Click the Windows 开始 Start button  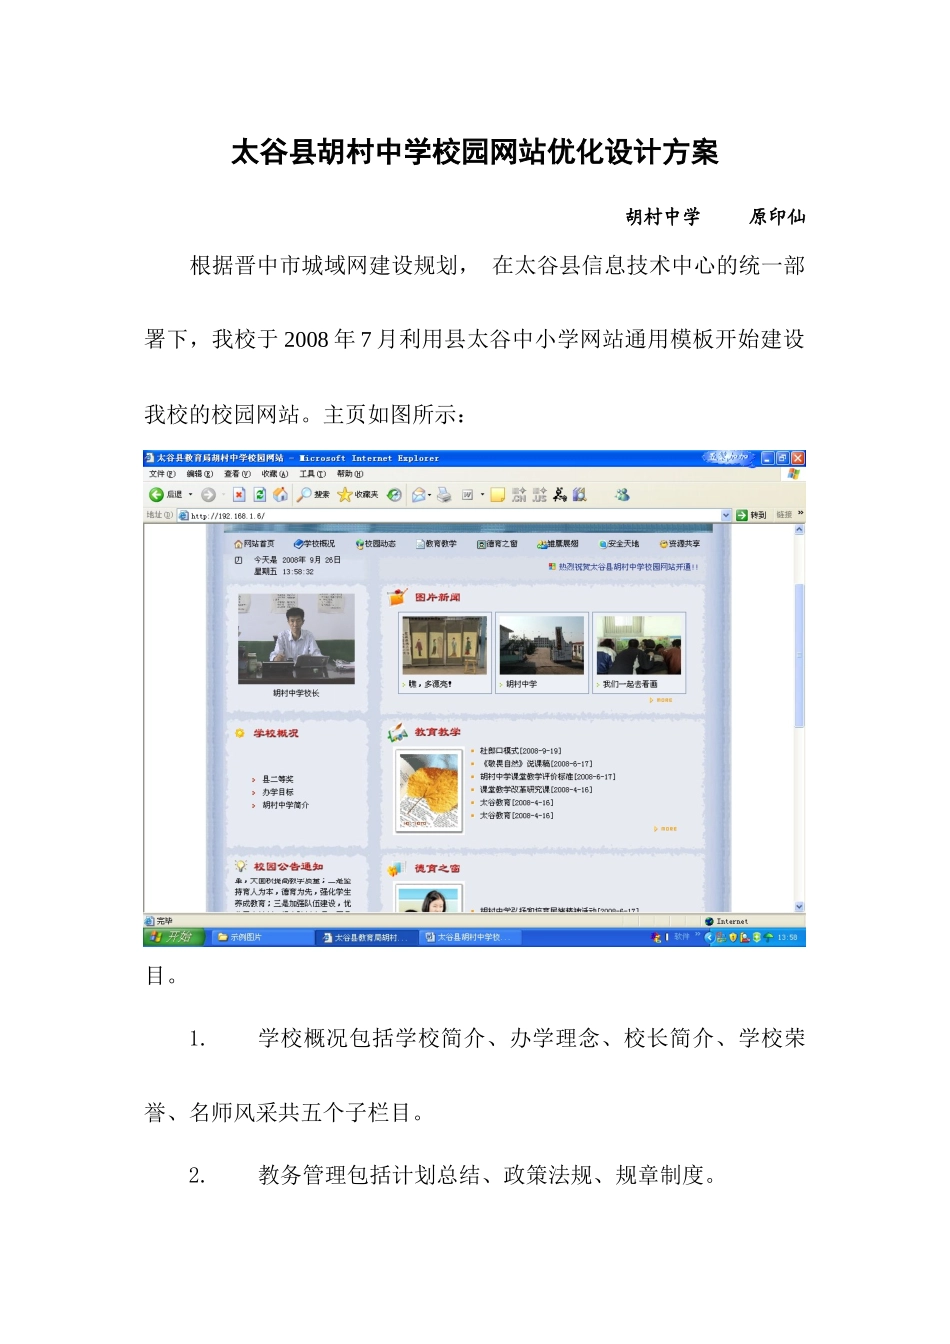tap(174, 937)
